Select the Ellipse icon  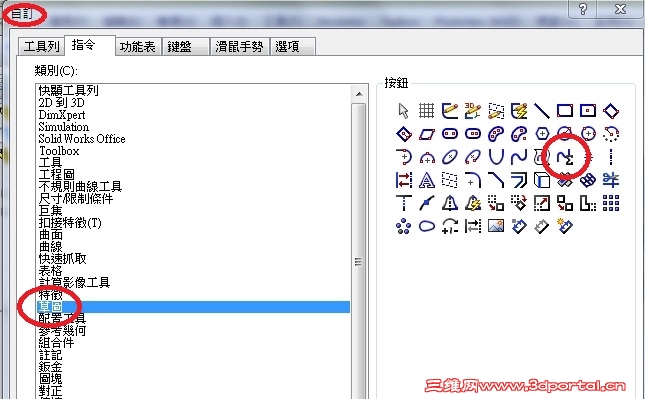450,157
